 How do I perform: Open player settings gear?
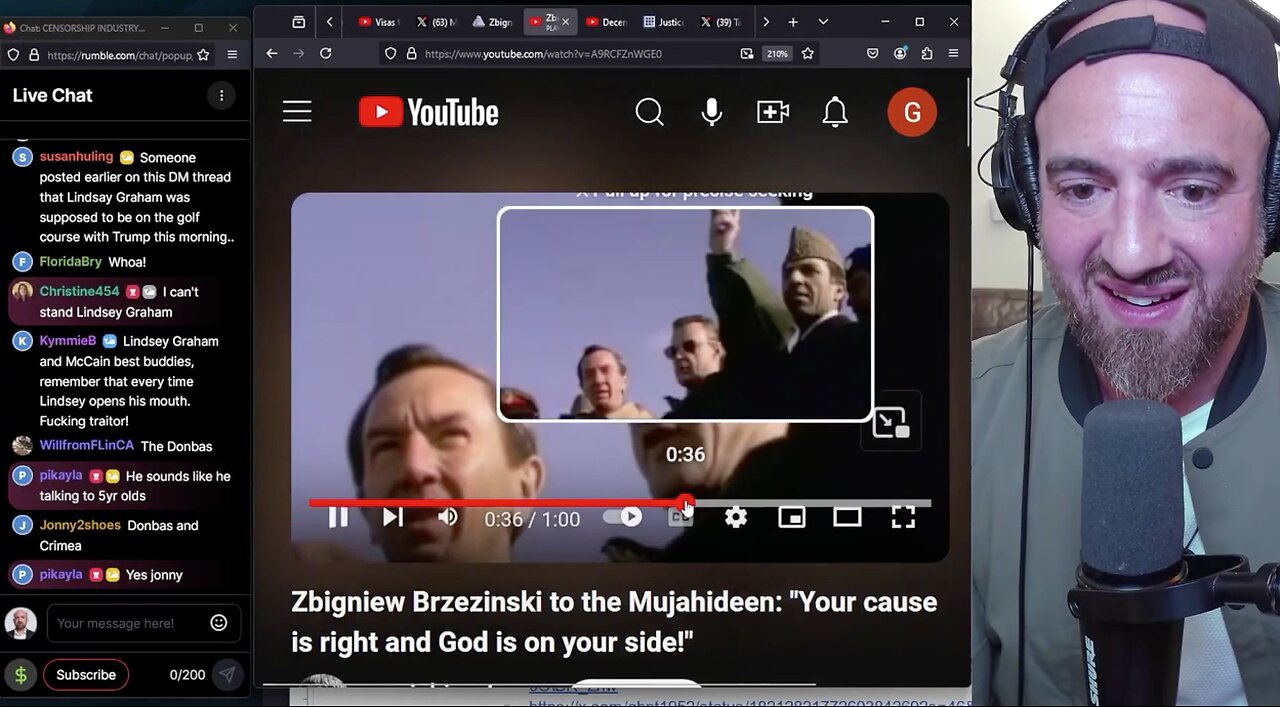736,517
